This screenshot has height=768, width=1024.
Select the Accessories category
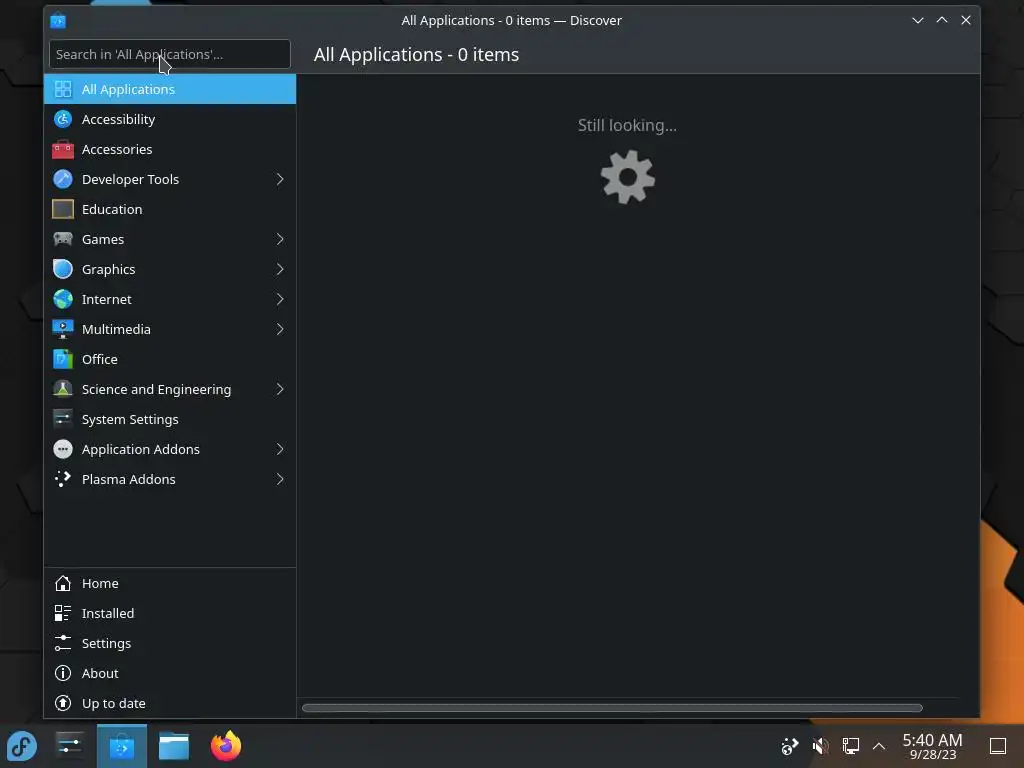[170, 149]
